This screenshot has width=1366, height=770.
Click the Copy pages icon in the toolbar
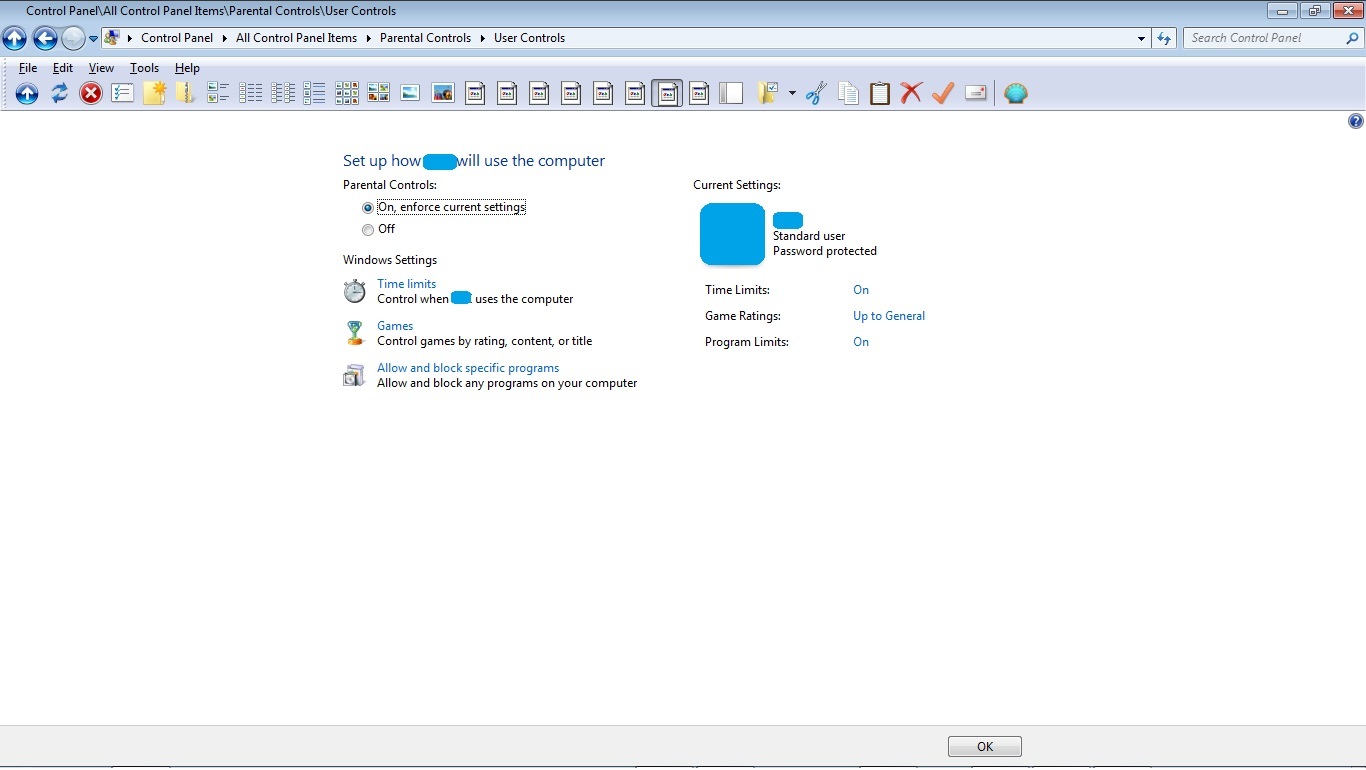pyautogui.click(x=848, y=93)
